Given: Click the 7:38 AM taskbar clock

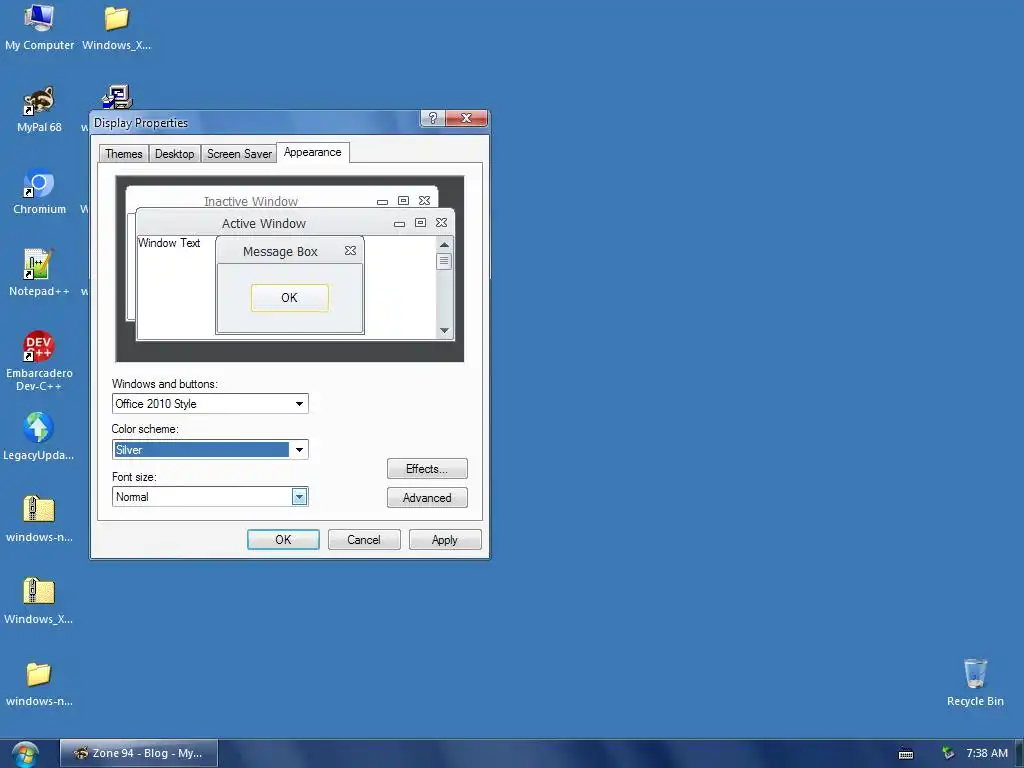Looking at the screenshot, I should click(x=987, y=753).
